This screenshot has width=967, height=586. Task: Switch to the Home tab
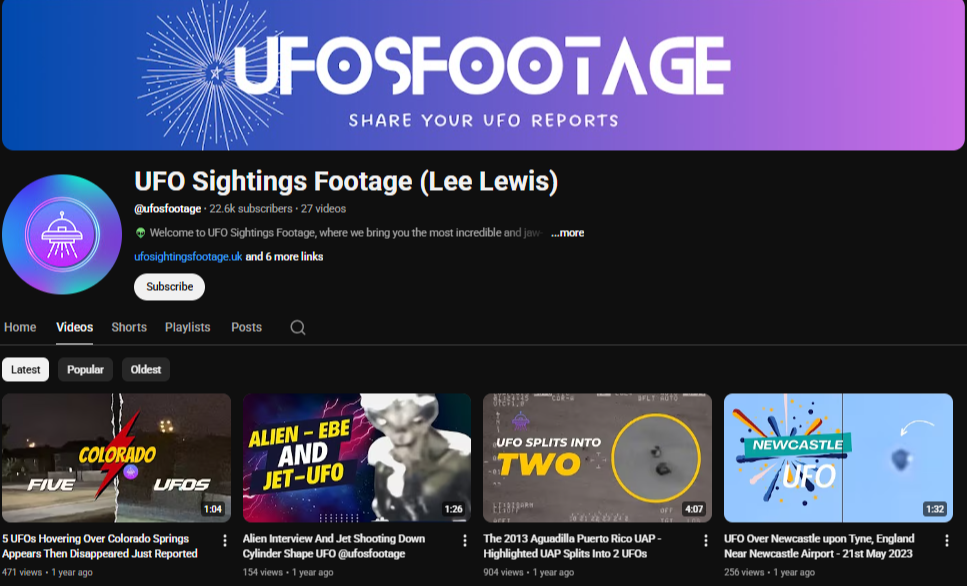coord(20,327)
